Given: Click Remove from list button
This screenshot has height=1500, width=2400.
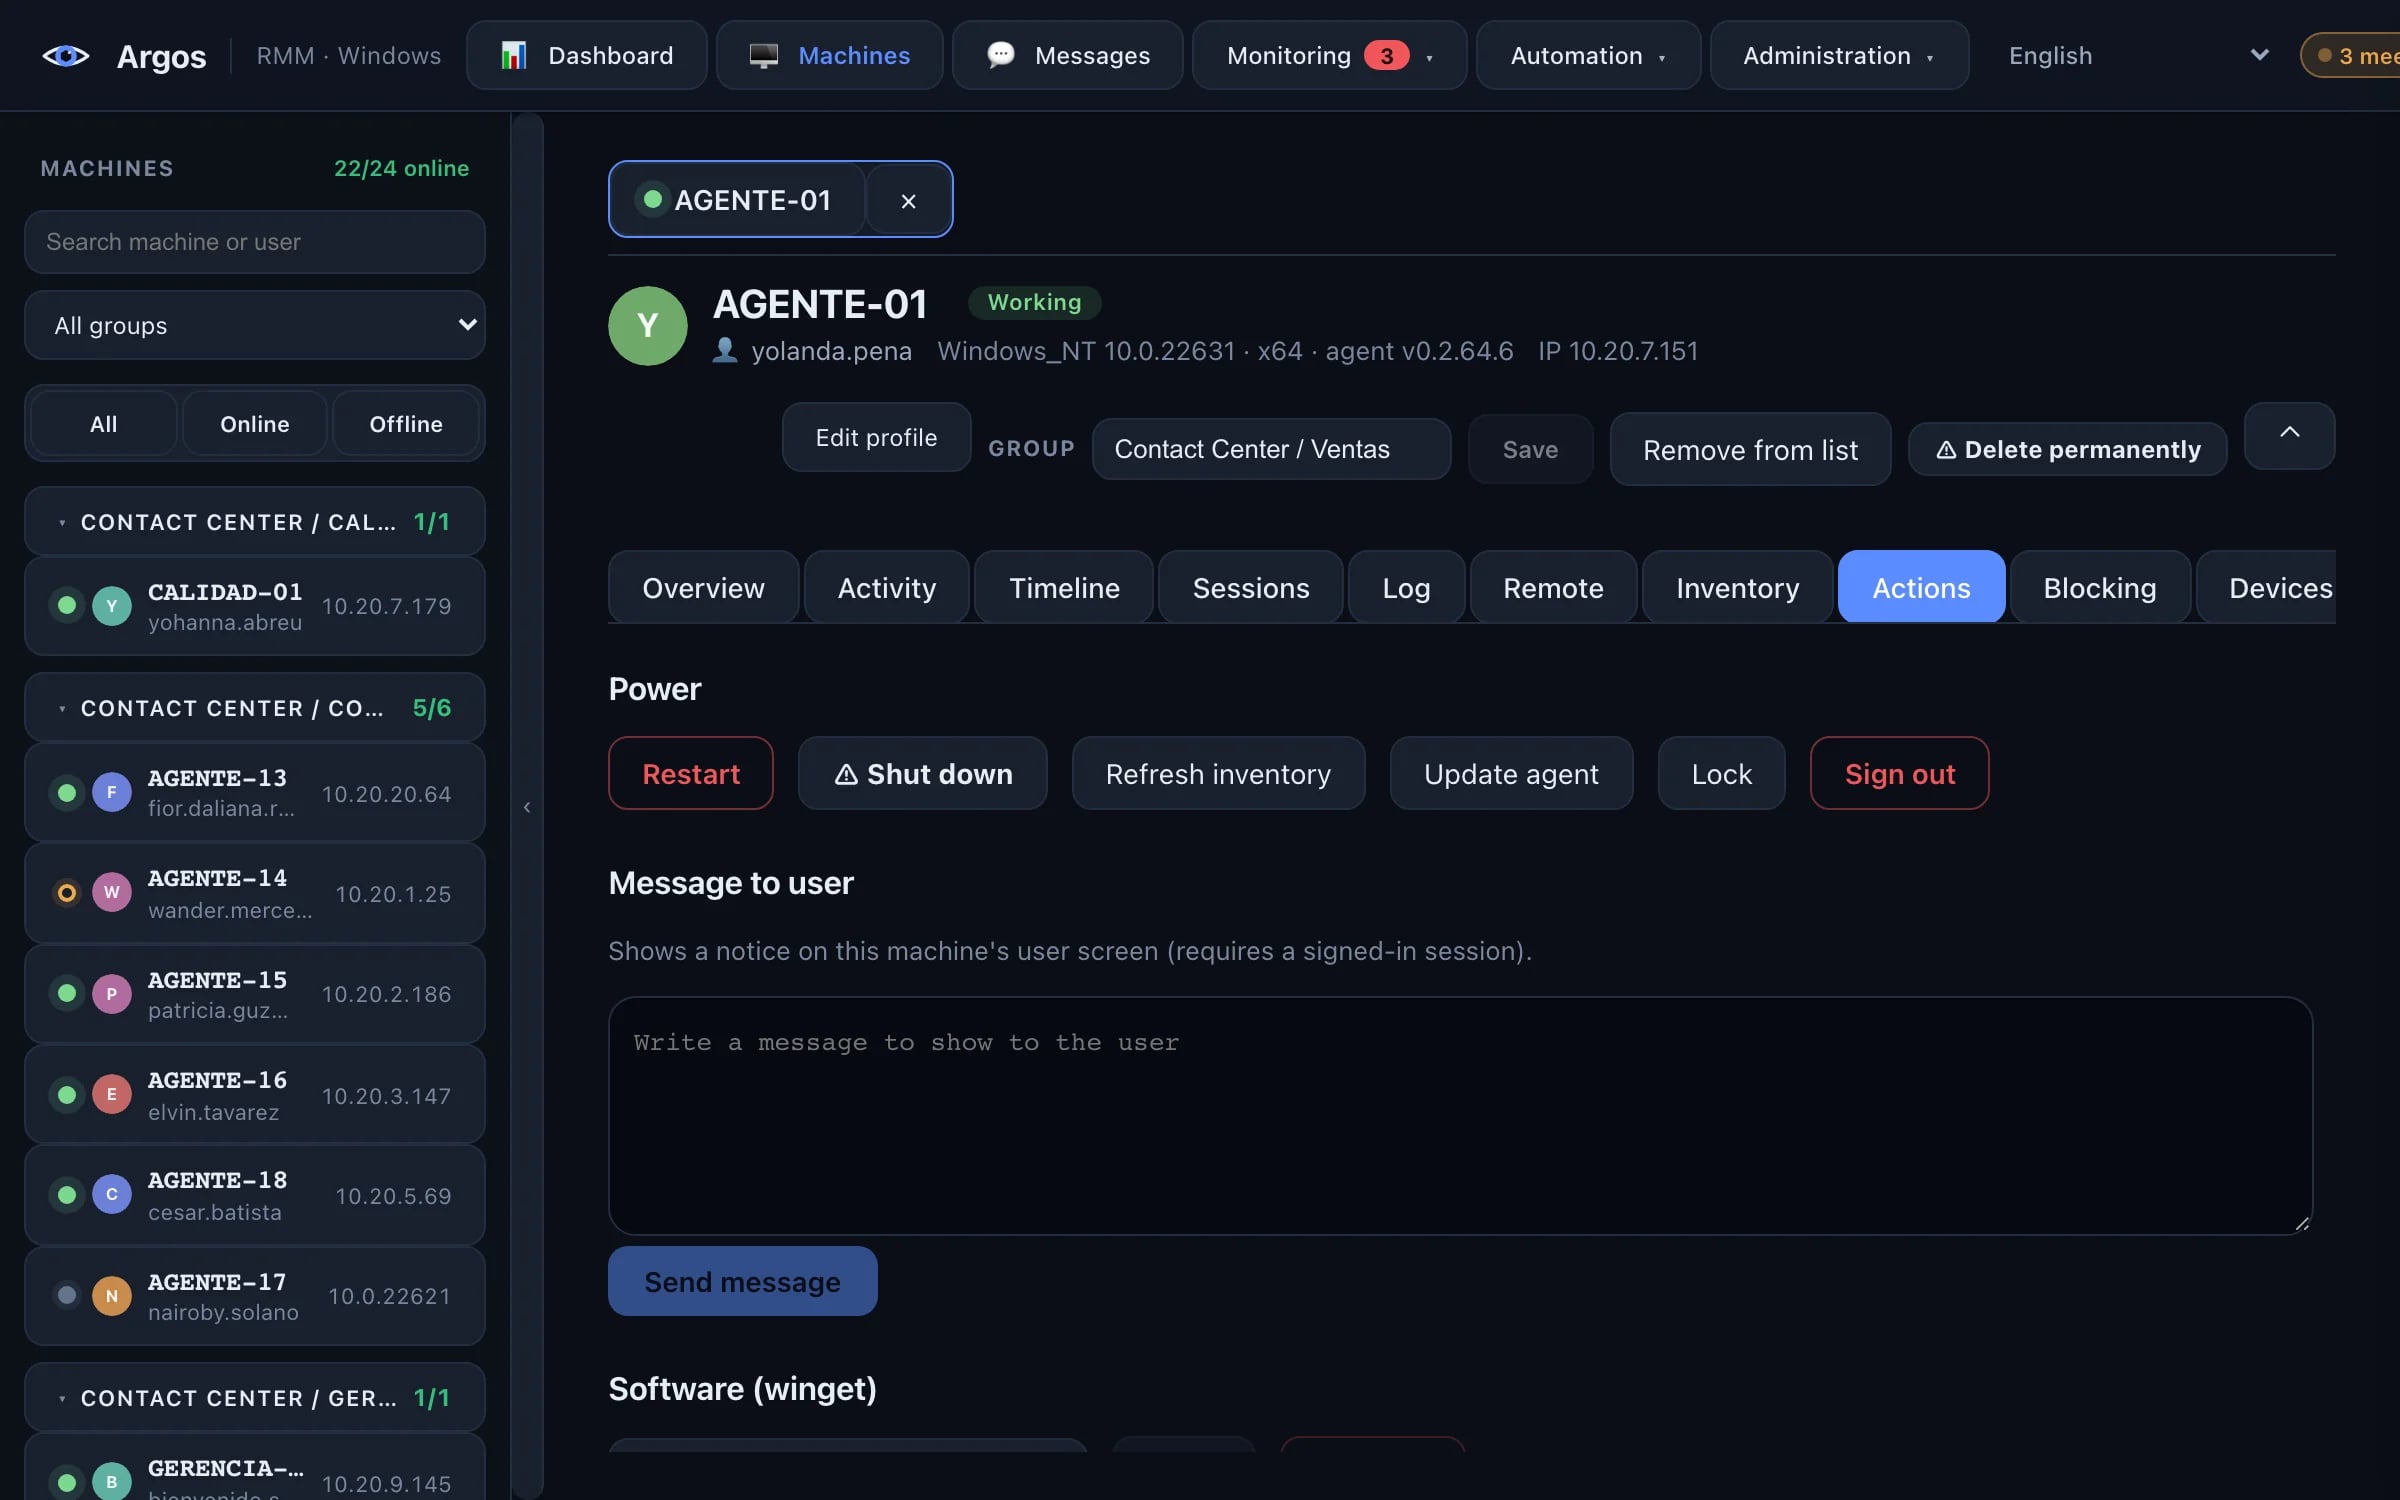Looking at the screenshot, I should 1750,450.
